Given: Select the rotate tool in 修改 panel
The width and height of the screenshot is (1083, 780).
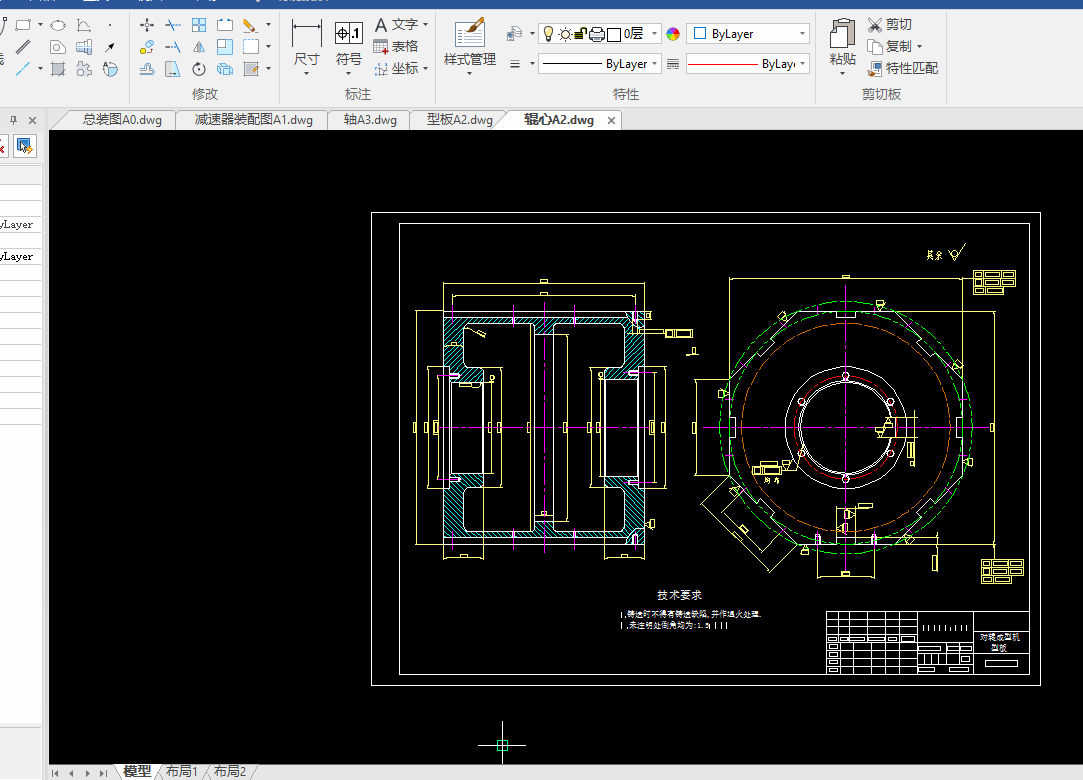Looking at the screenshot, I should [199, 69].
